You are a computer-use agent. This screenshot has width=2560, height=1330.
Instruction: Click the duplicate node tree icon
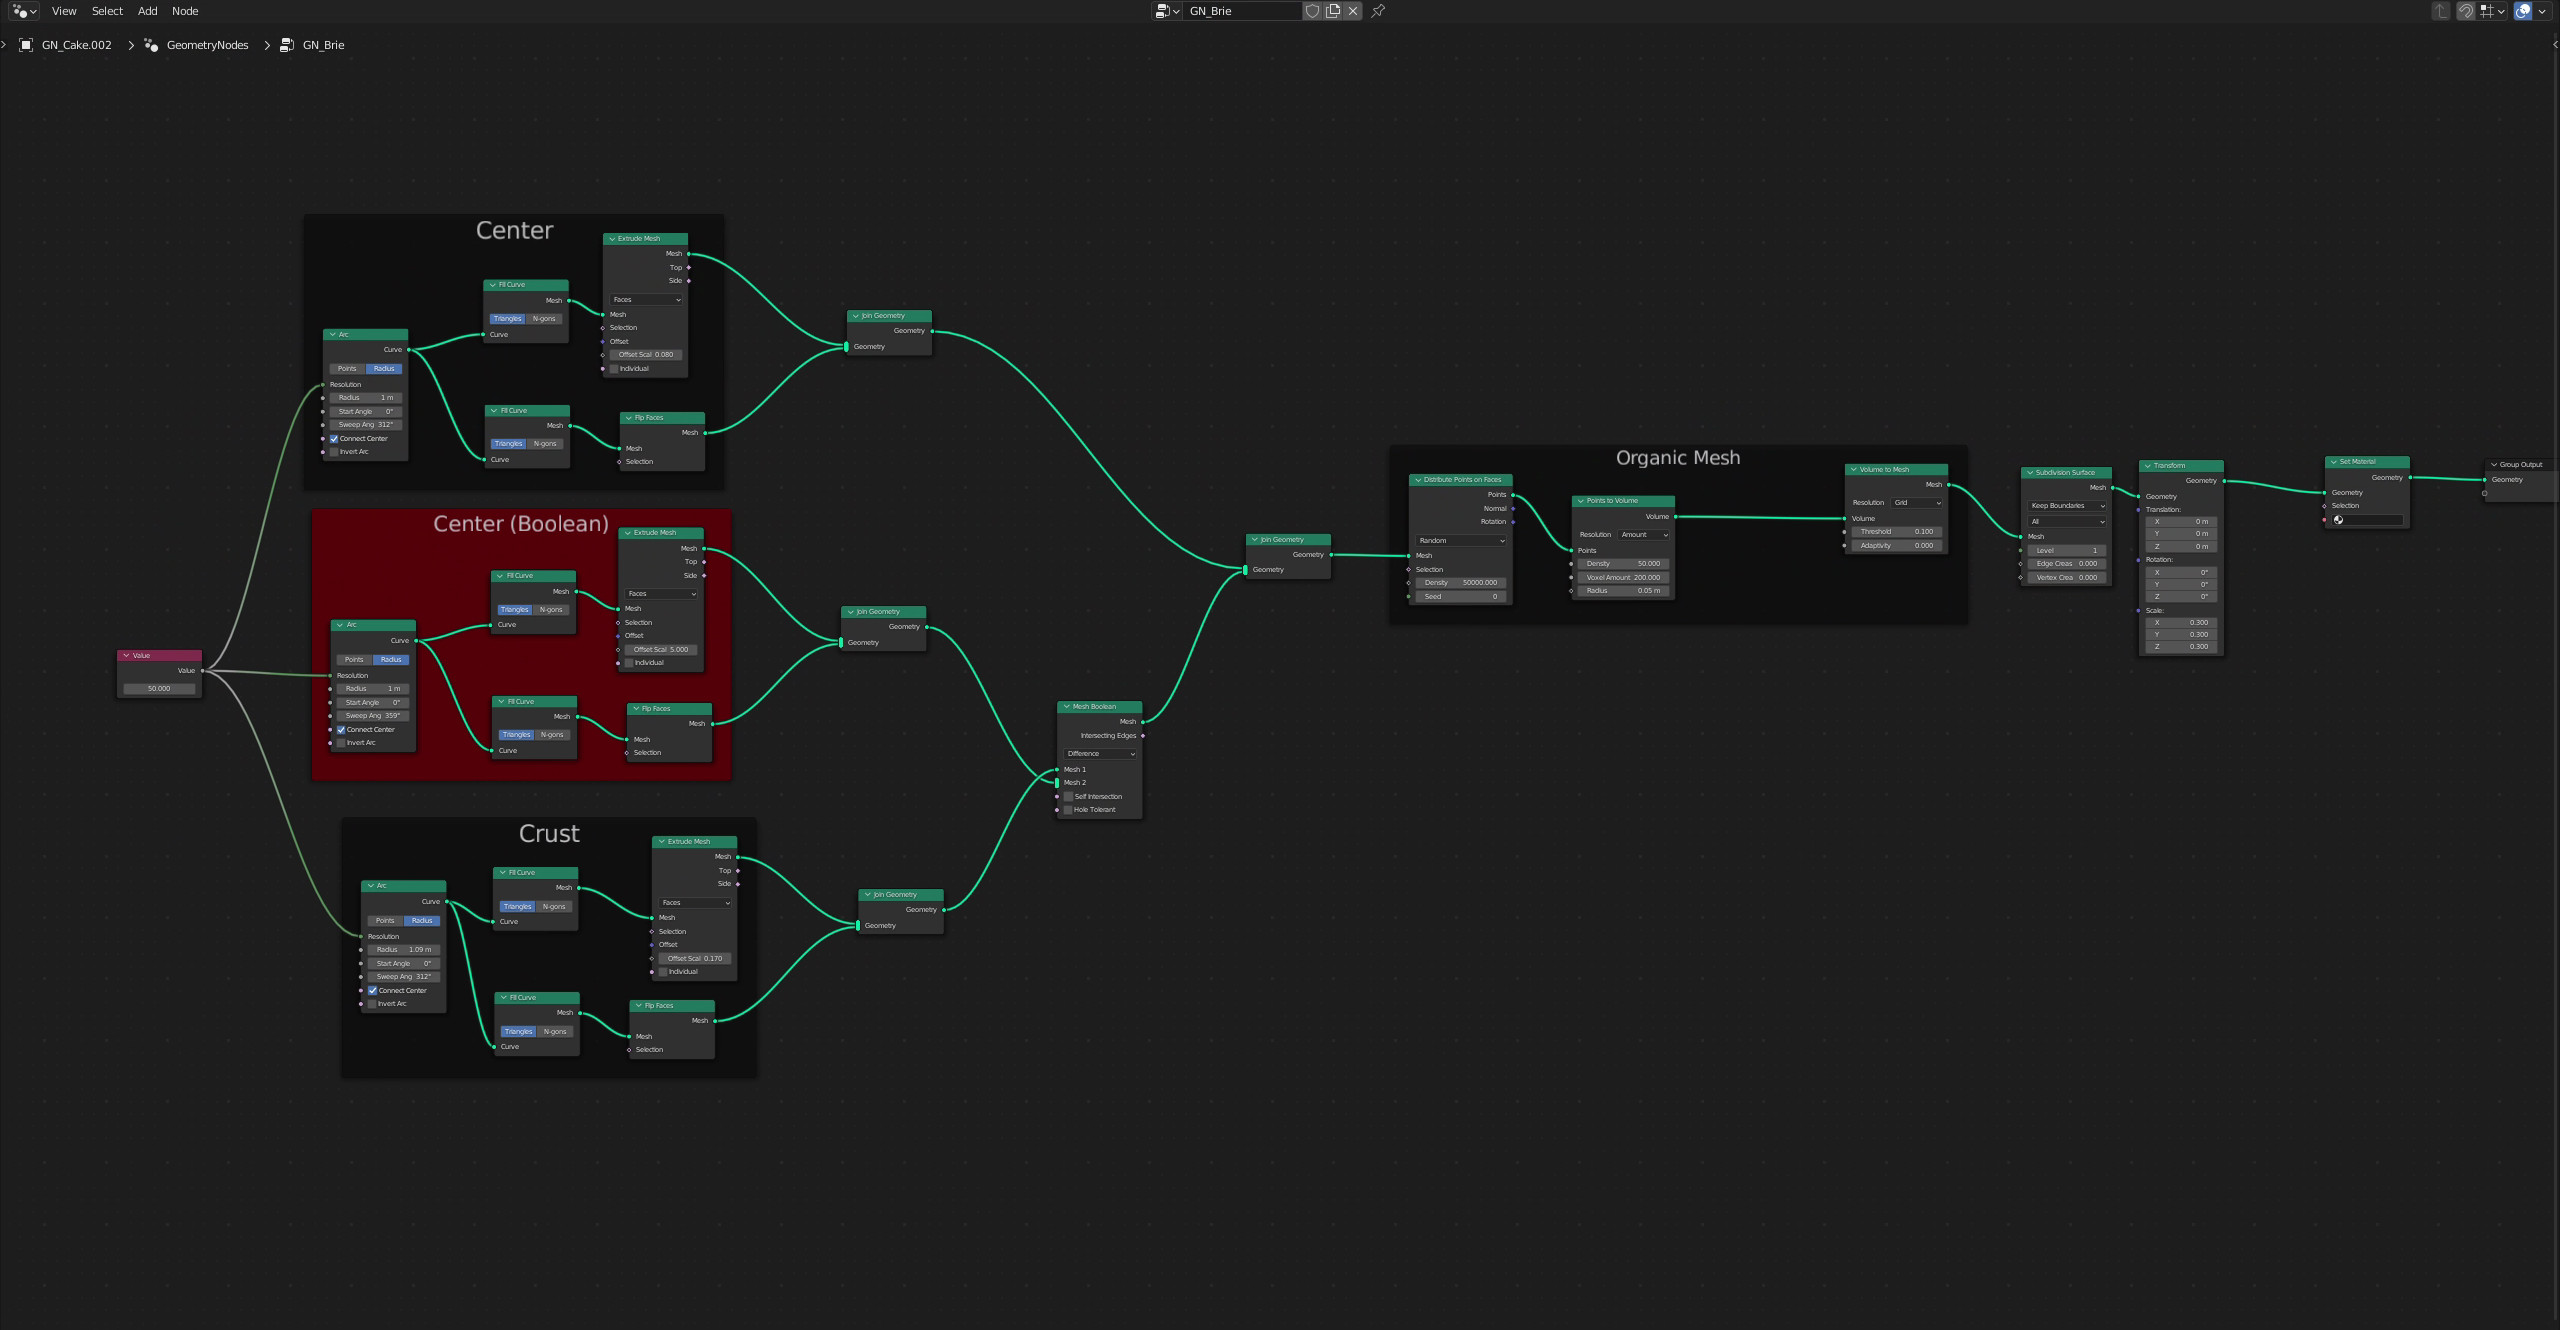coord(1332,11)
